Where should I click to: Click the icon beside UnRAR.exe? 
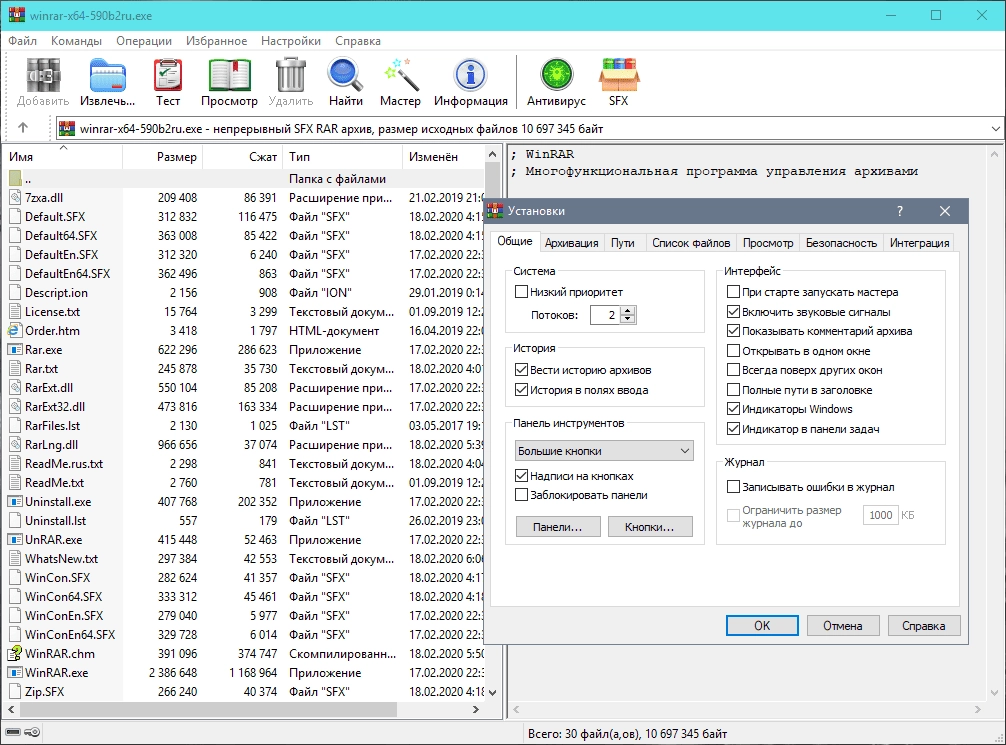pyautogui.click(x=15, y=540)
